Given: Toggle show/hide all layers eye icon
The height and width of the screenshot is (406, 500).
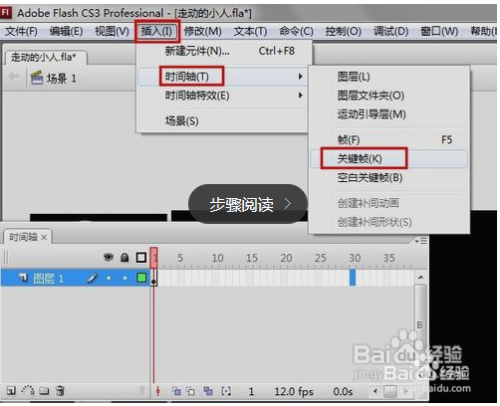Looking at the screenshot, I should pos(108,257).
